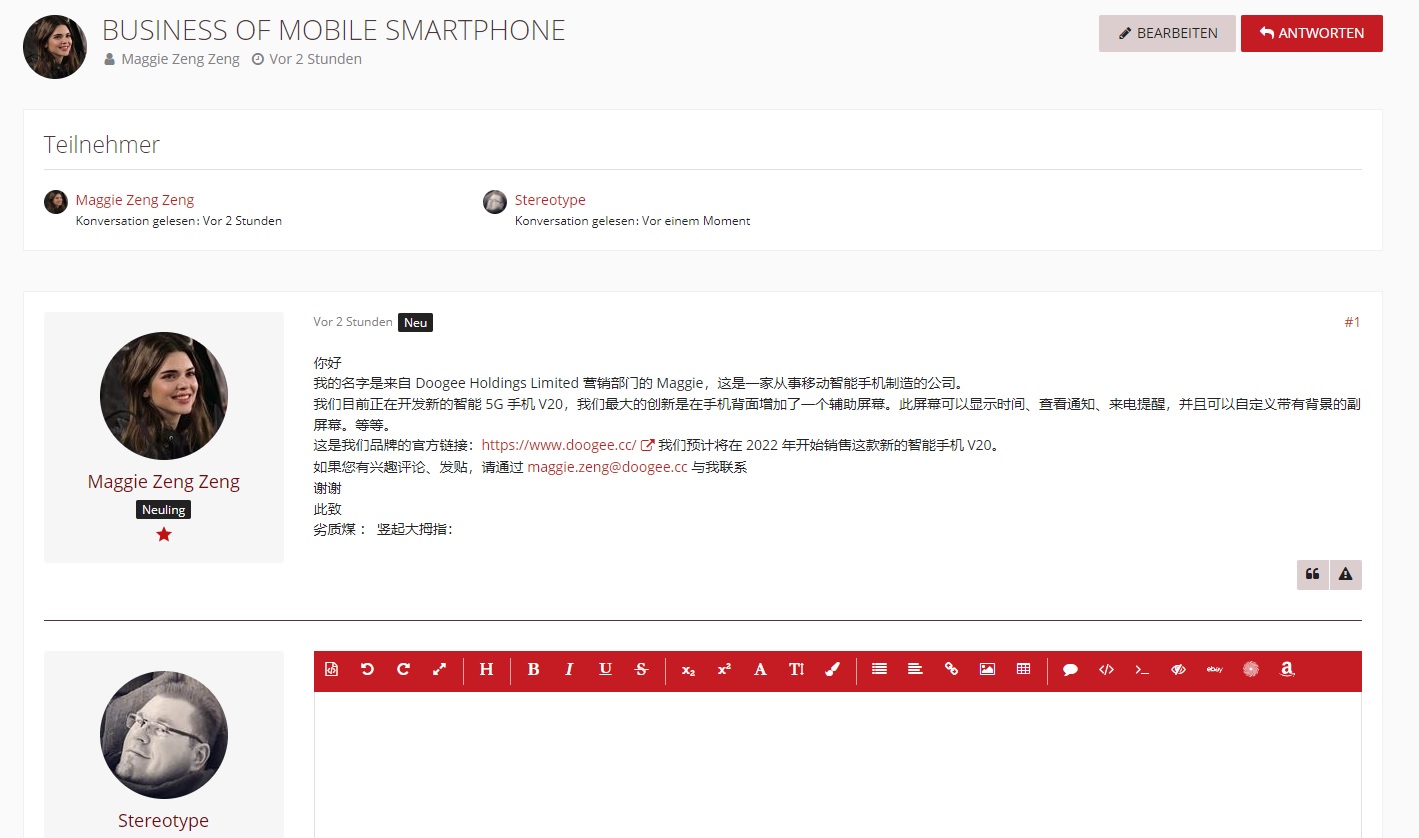The width and height of the screenshot is (1419, 838).
Task: Insert inline code with terminal icon
Action: pyautogui.click(x=1142, y=669)
